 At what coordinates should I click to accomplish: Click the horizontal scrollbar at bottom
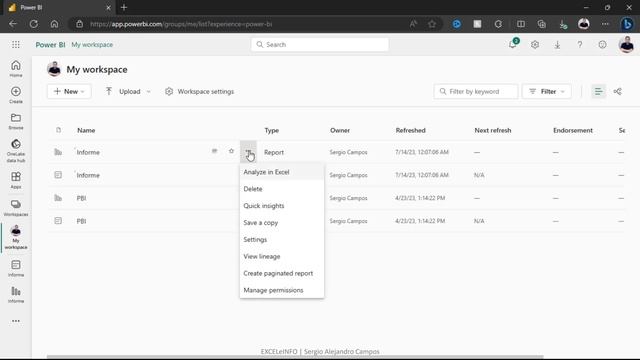295,357
